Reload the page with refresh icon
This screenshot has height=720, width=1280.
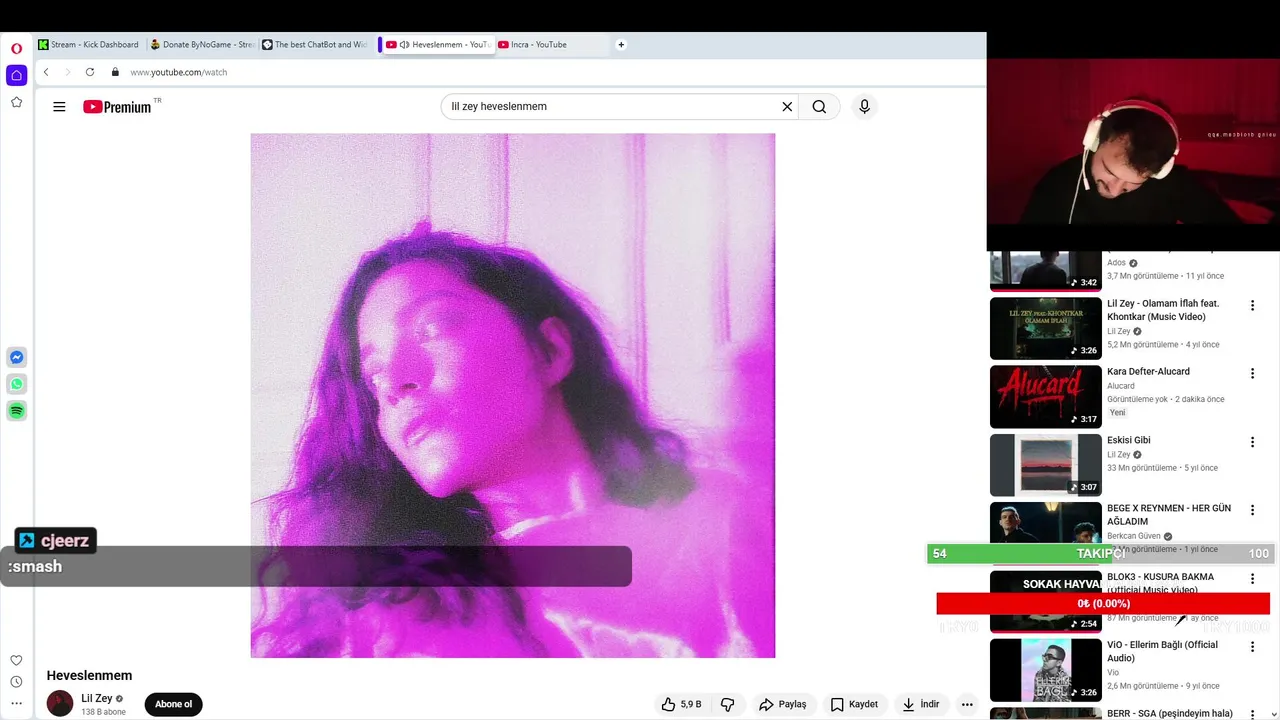pyautogui.click(x=90, y=72)
